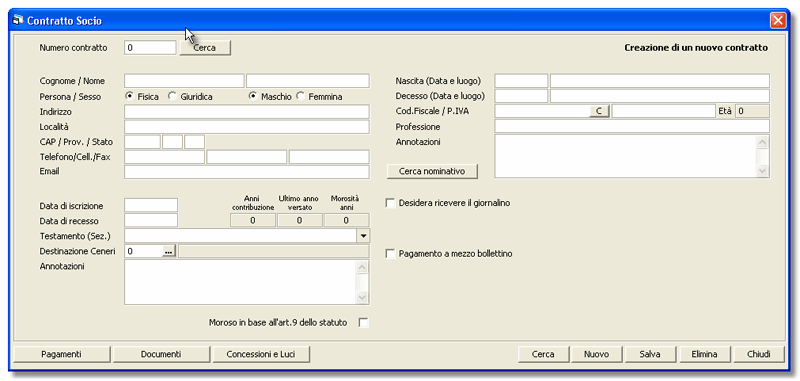
Task: Click the Cognome input field
Action: [184, 81]
